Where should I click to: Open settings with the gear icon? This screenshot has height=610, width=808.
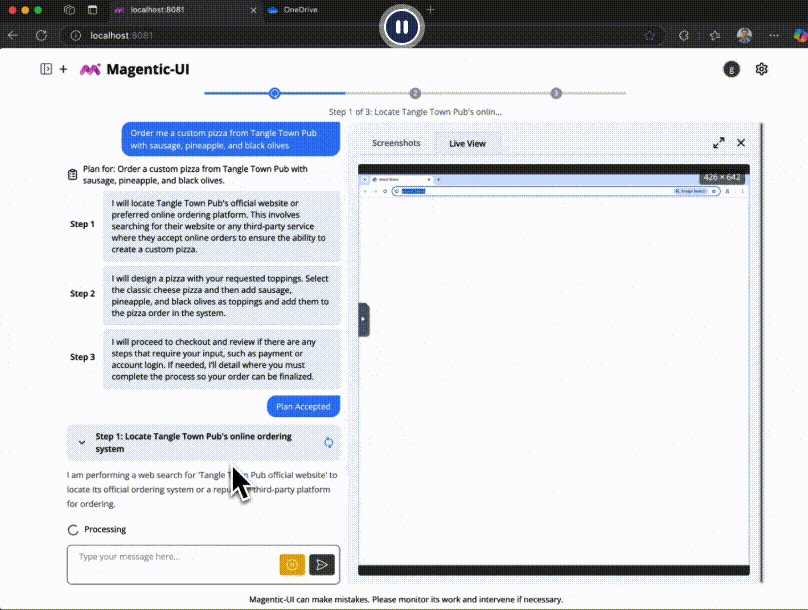point(761,69)
